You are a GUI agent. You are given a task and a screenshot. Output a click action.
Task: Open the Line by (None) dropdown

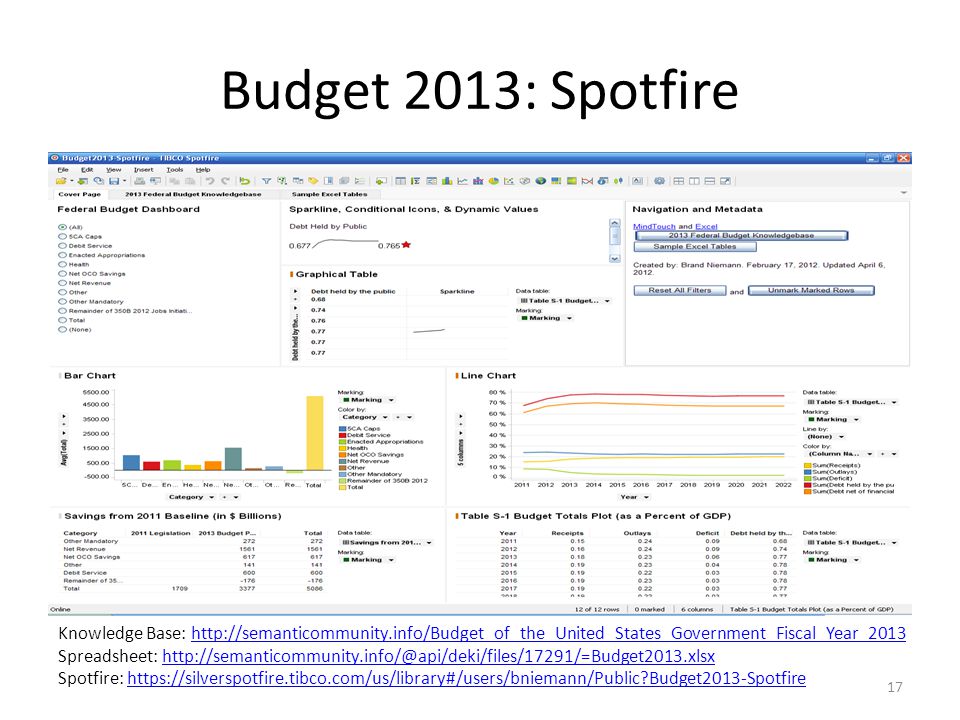(825, 437)
